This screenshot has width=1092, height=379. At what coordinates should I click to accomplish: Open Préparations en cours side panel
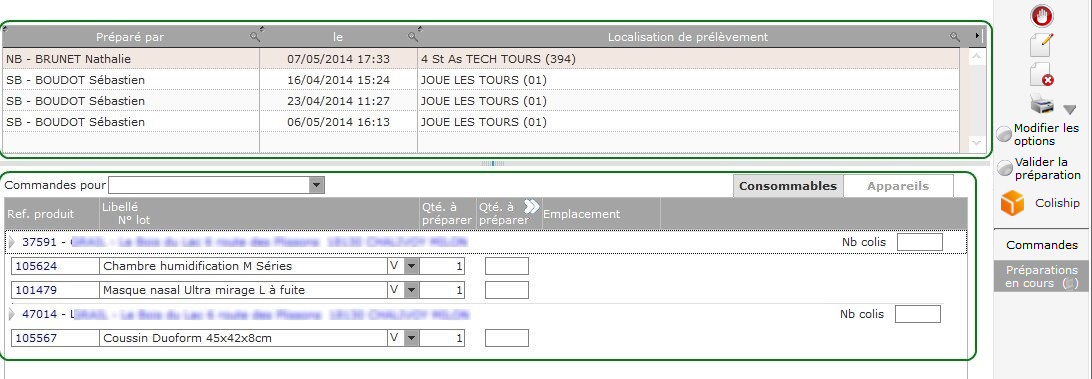[x=1042, y=277]
